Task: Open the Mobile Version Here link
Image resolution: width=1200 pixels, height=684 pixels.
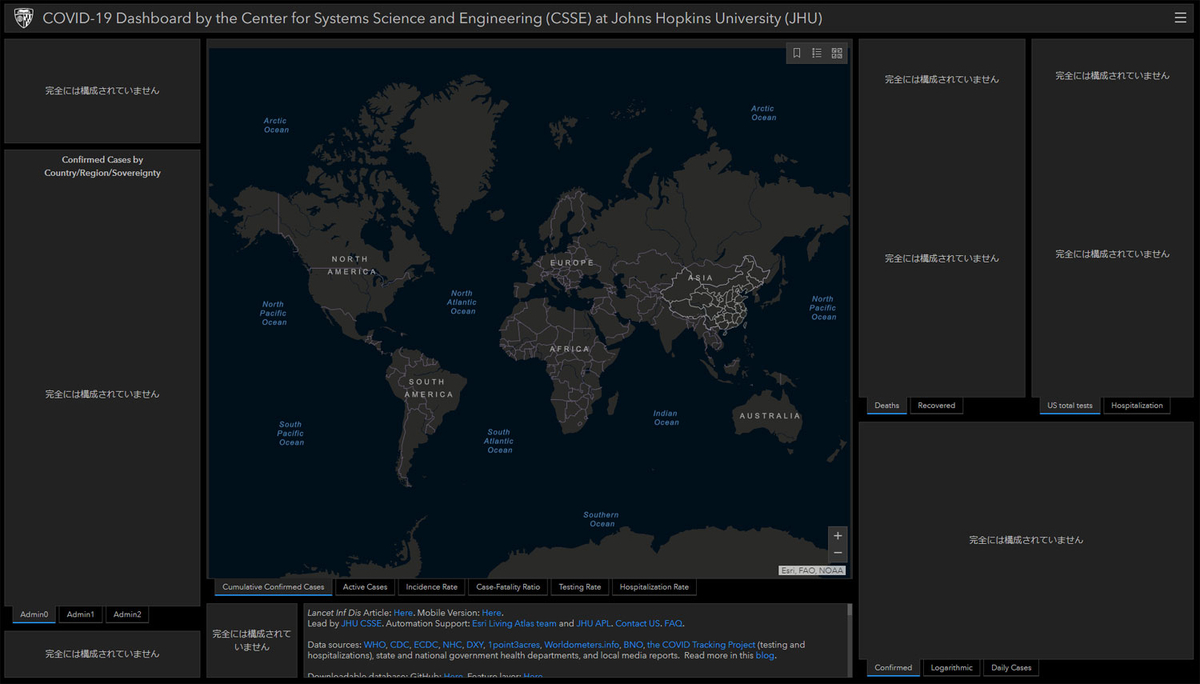Action: tap(491, 613)
